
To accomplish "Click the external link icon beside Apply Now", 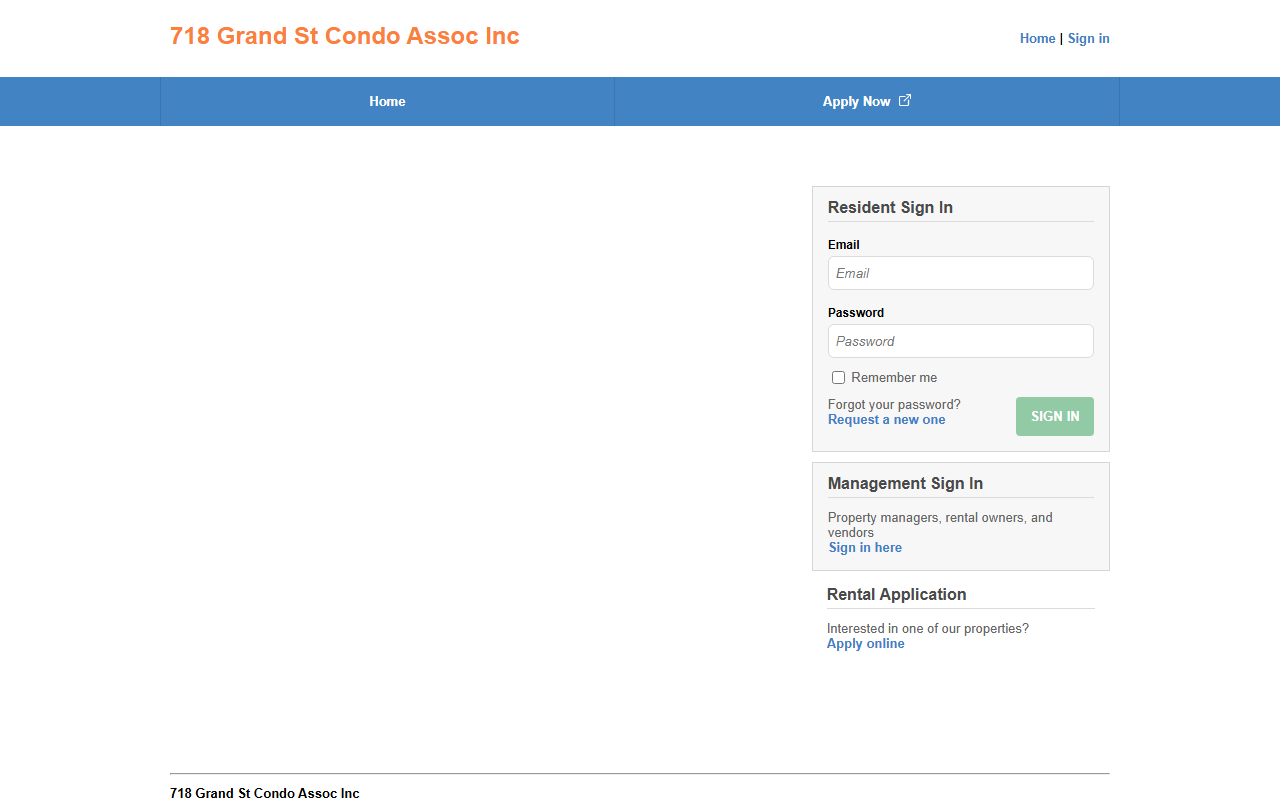I will pyautogui.click(x=905, y=100).
